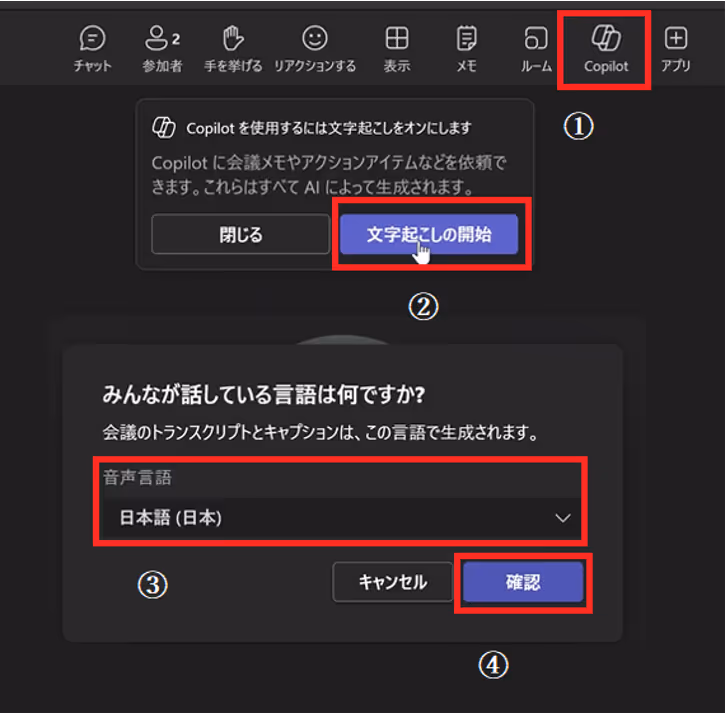Click the chevron beside 日本語 (日本)
Screen dimensions: 726x714
(x=563, y=518)
